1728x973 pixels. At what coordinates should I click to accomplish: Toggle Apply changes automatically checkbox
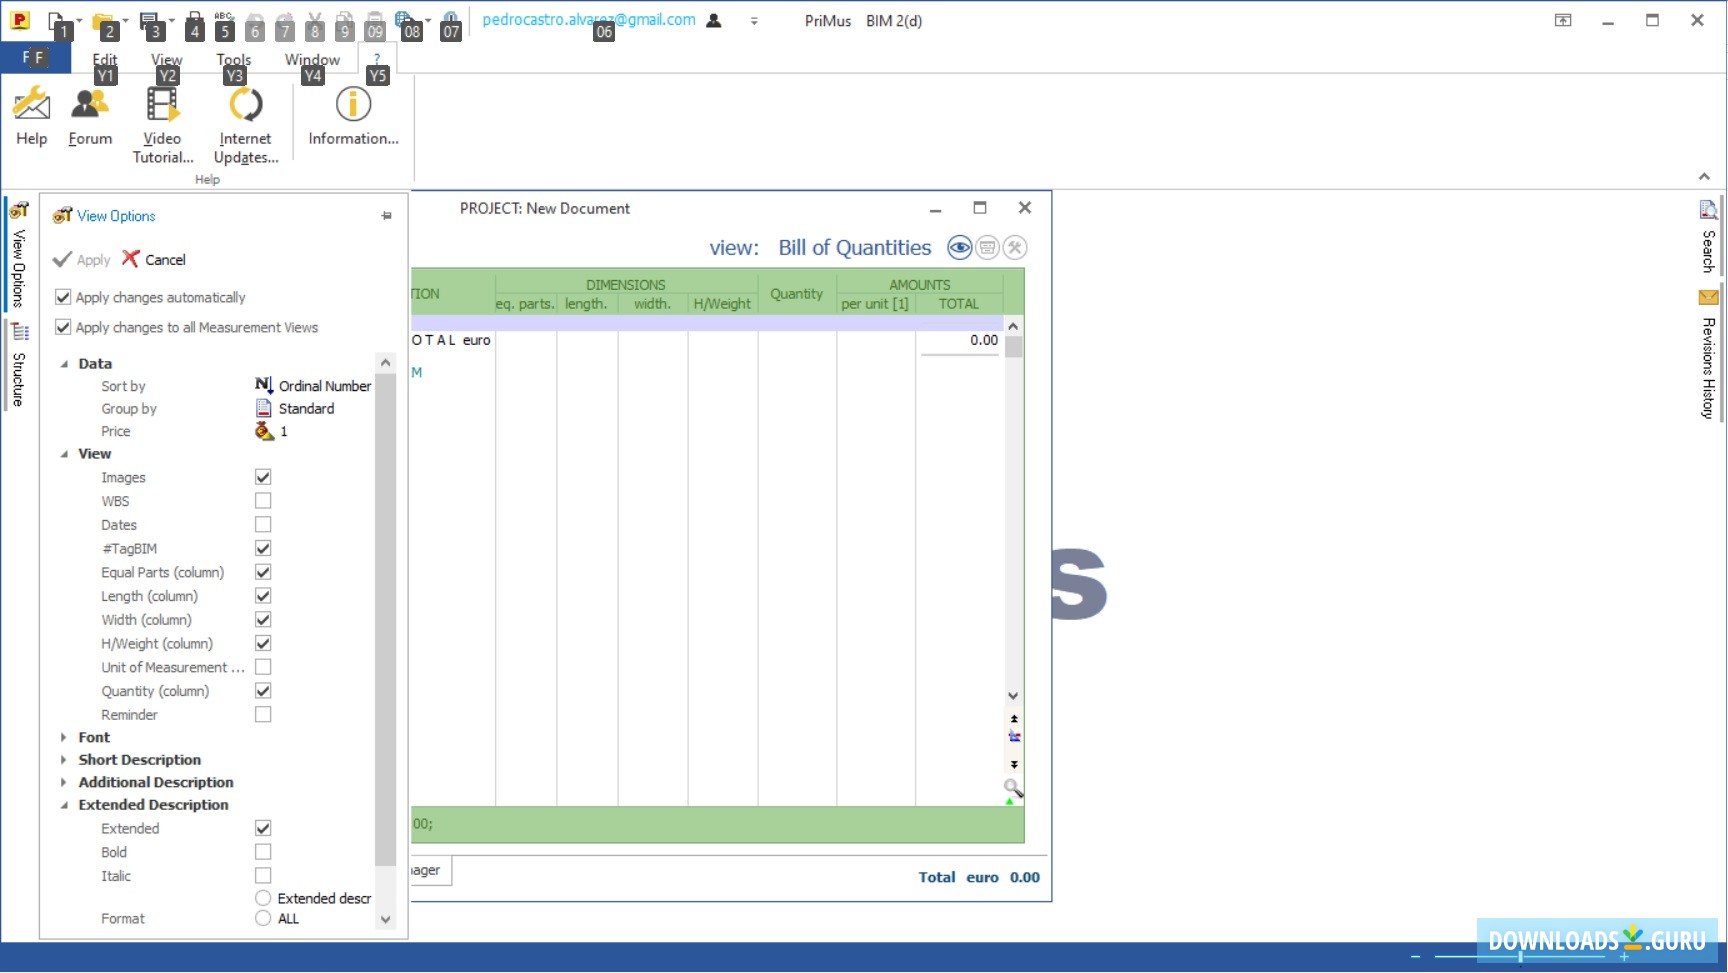[x=63, y=297]
